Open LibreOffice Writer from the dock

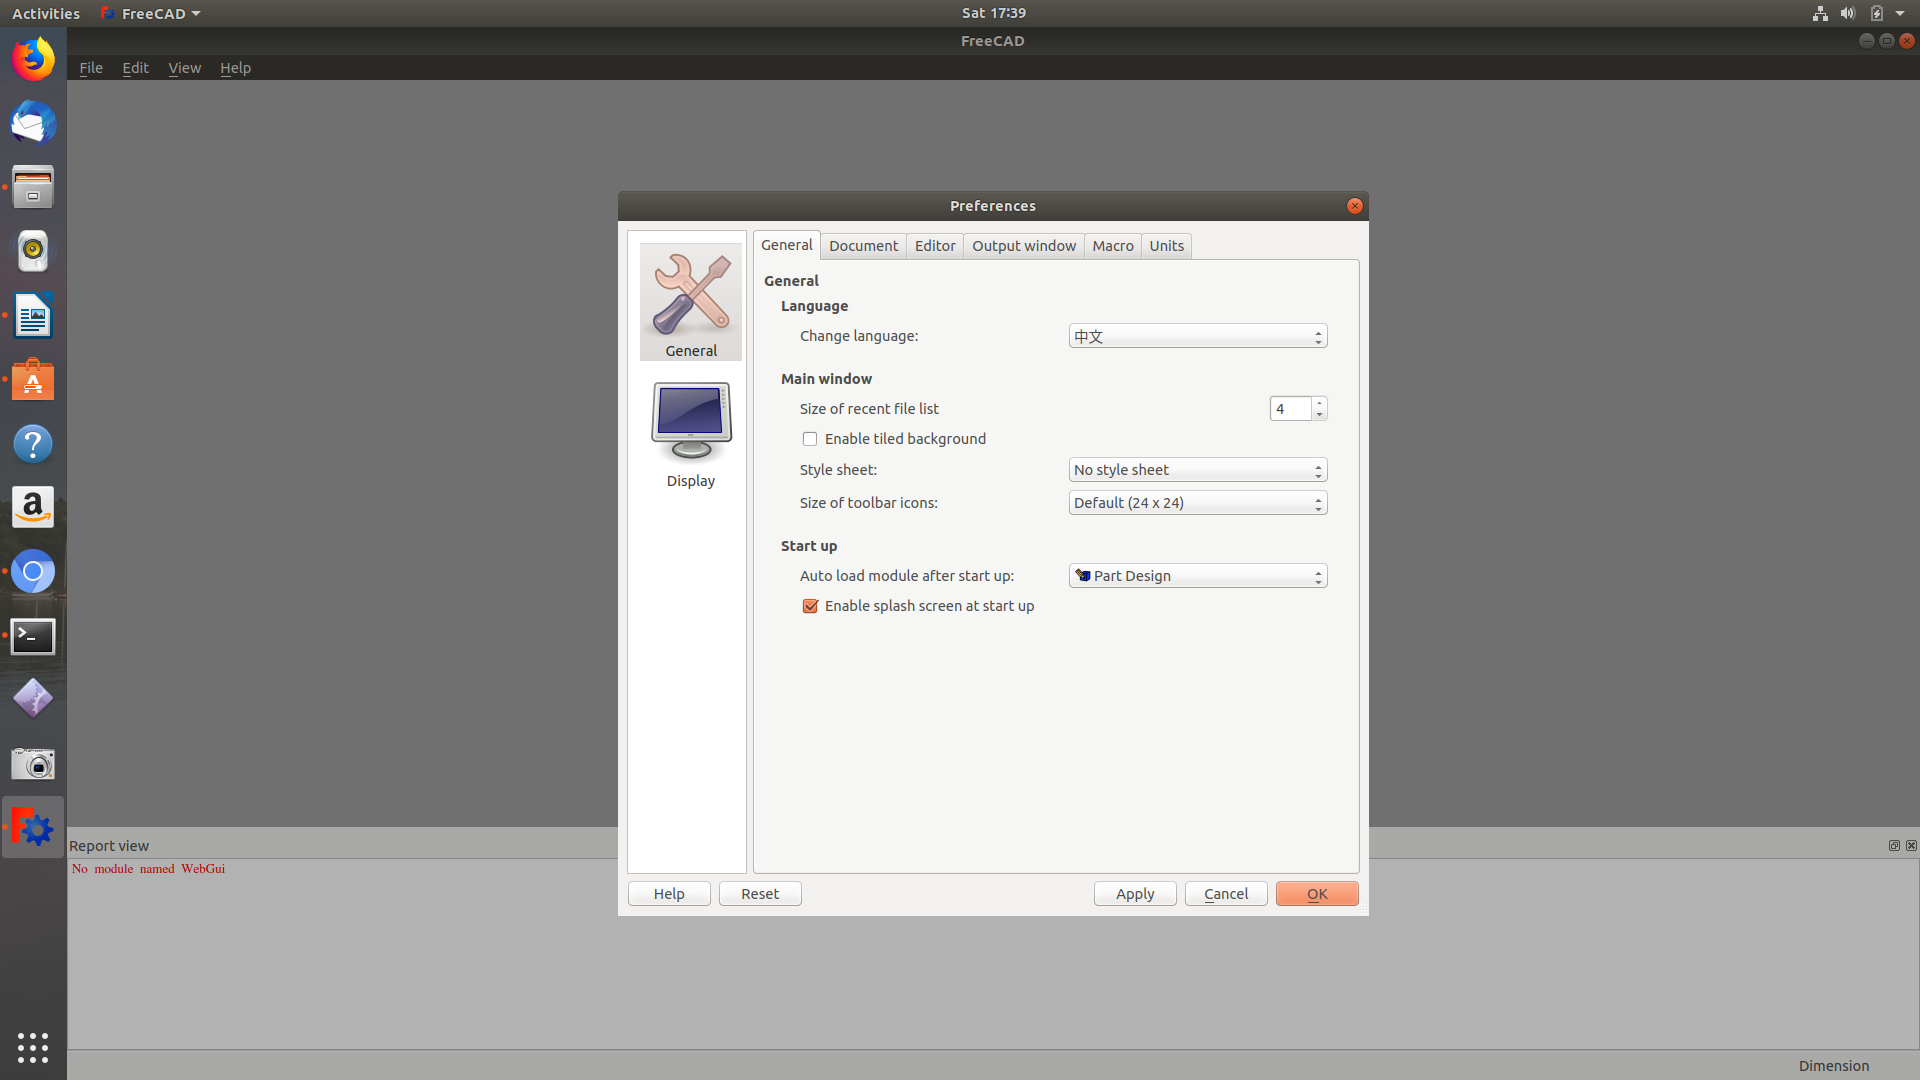coord(33,315)
